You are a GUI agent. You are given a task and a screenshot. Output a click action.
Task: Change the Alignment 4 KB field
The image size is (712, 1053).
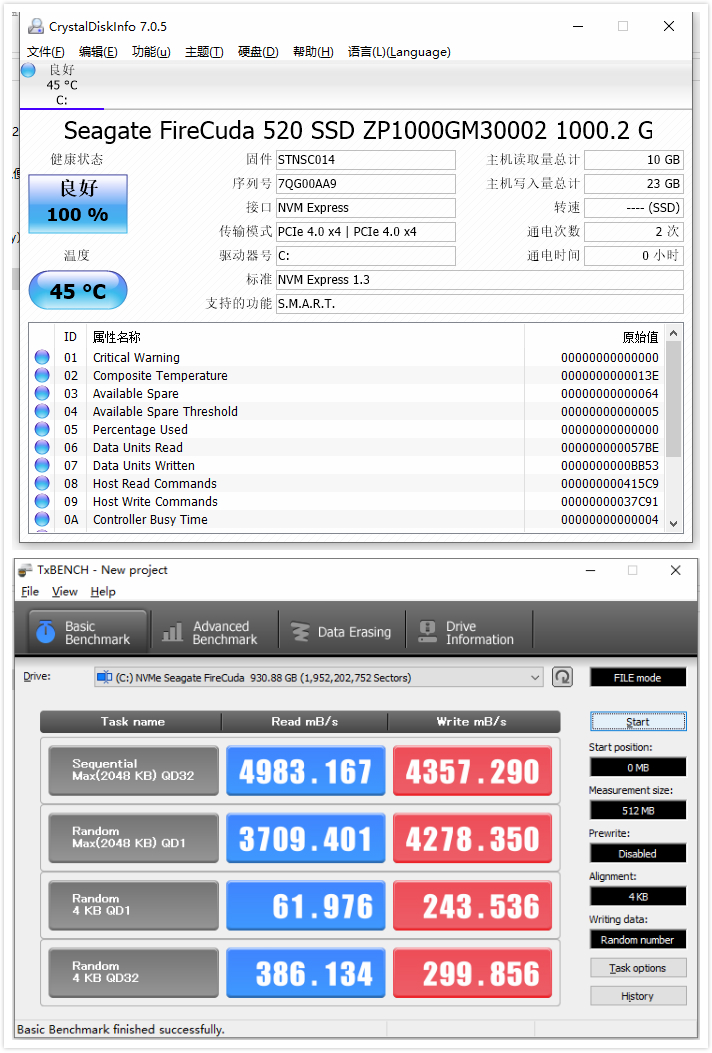tap(638, 896)
